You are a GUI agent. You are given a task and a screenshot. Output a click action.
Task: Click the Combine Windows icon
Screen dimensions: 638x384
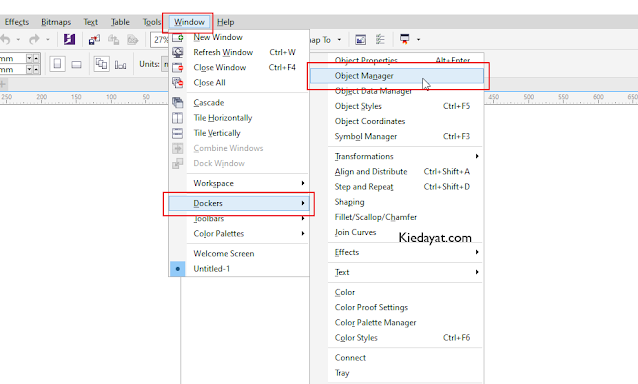pos(178,148)
